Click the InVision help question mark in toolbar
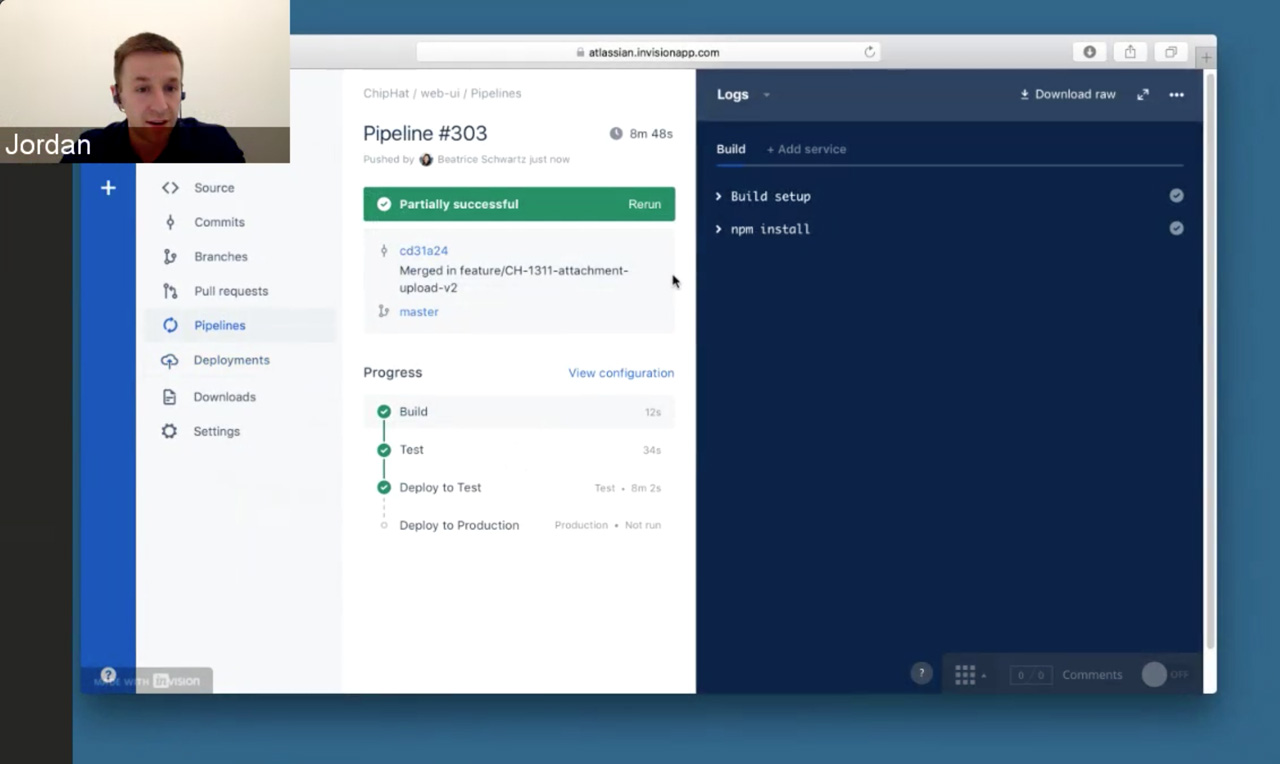The height and width of the screenshot is (764, 1280). tap(921, 674)
